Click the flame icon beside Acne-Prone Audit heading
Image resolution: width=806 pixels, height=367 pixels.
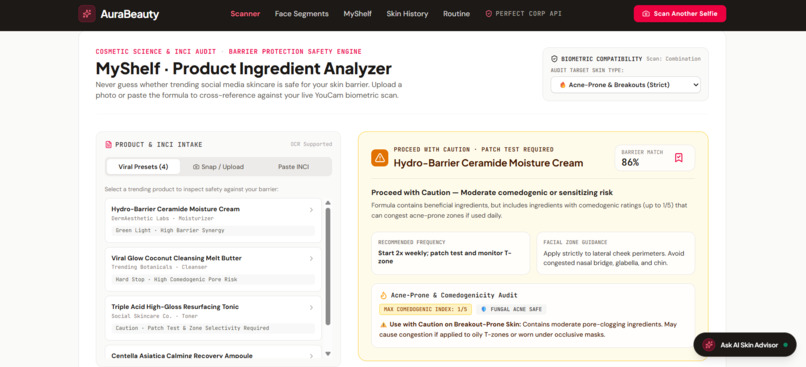pyautogui.click(x=383, y=295)
